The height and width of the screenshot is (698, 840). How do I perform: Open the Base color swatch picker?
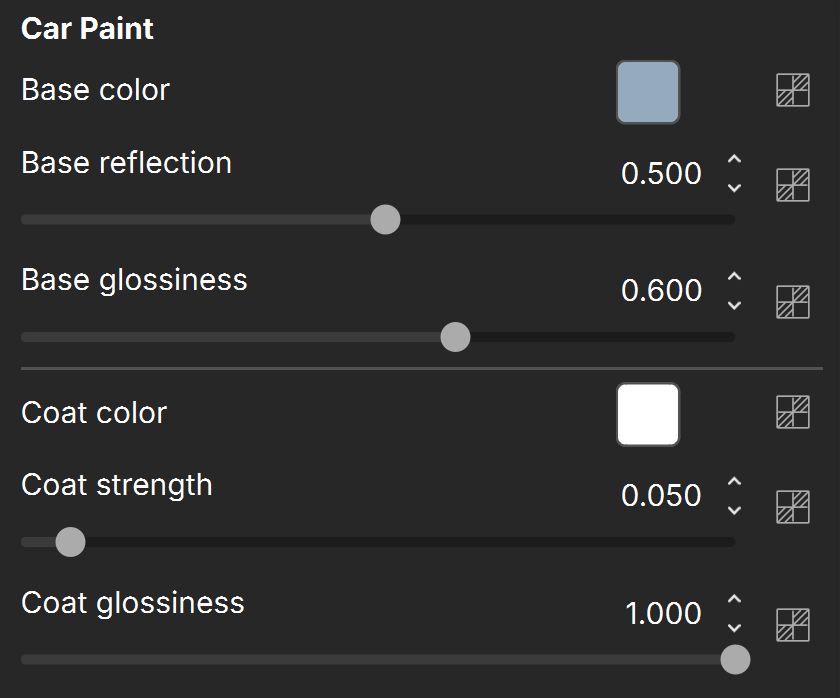coord(648,92)
